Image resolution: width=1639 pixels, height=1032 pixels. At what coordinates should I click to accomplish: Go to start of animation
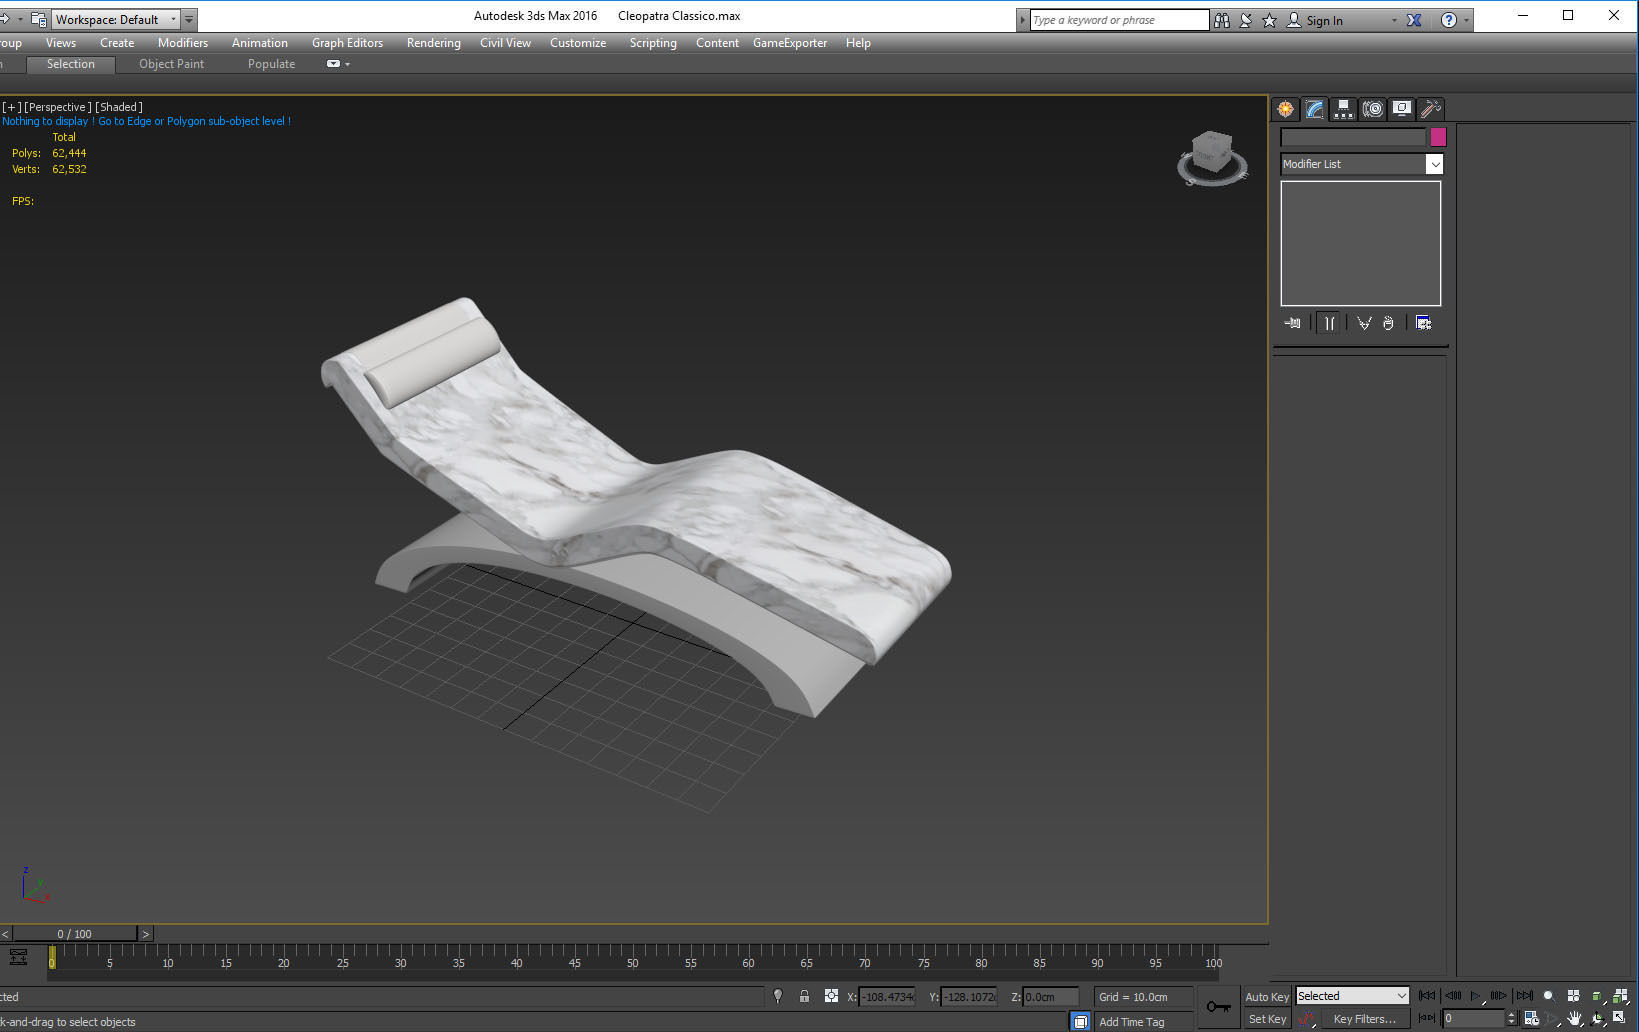pyautogui.click(x=1427, y=996)
